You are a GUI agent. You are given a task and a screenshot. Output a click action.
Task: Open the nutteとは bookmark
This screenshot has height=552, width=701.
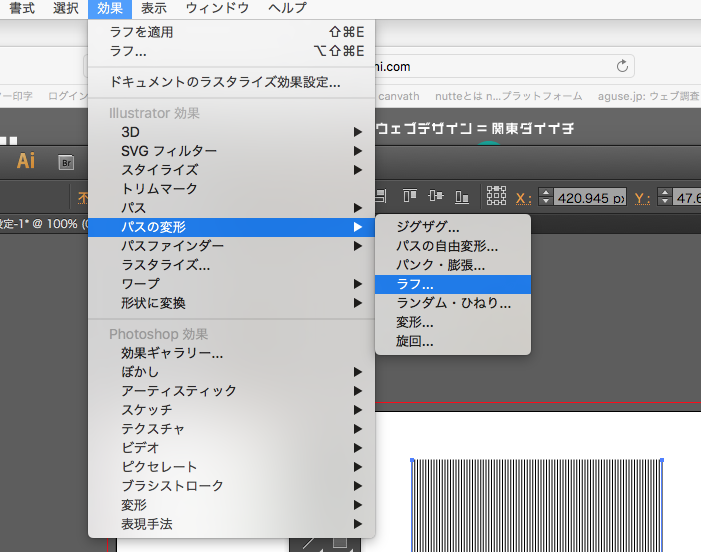click(509, 96)
